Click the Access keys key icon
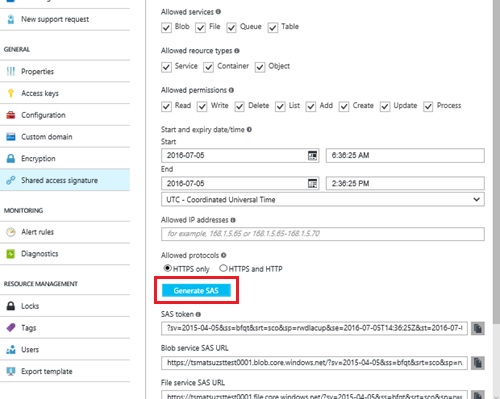This screenshot has height=399, width=500. [x=11, y=93]
